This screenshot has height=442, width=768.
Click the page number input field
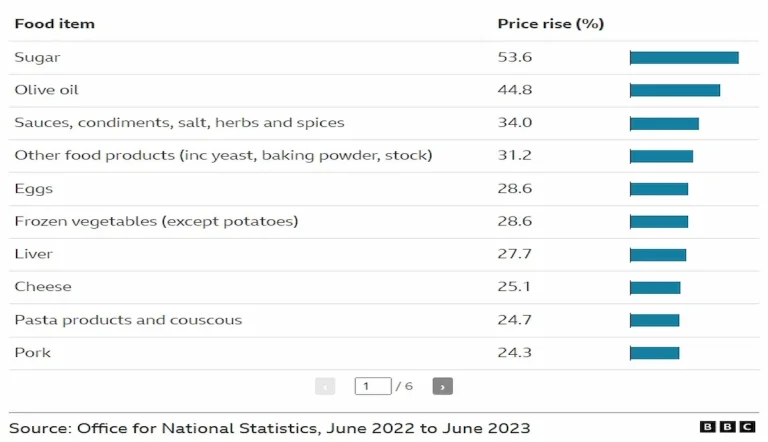click(x=373, y=386)
